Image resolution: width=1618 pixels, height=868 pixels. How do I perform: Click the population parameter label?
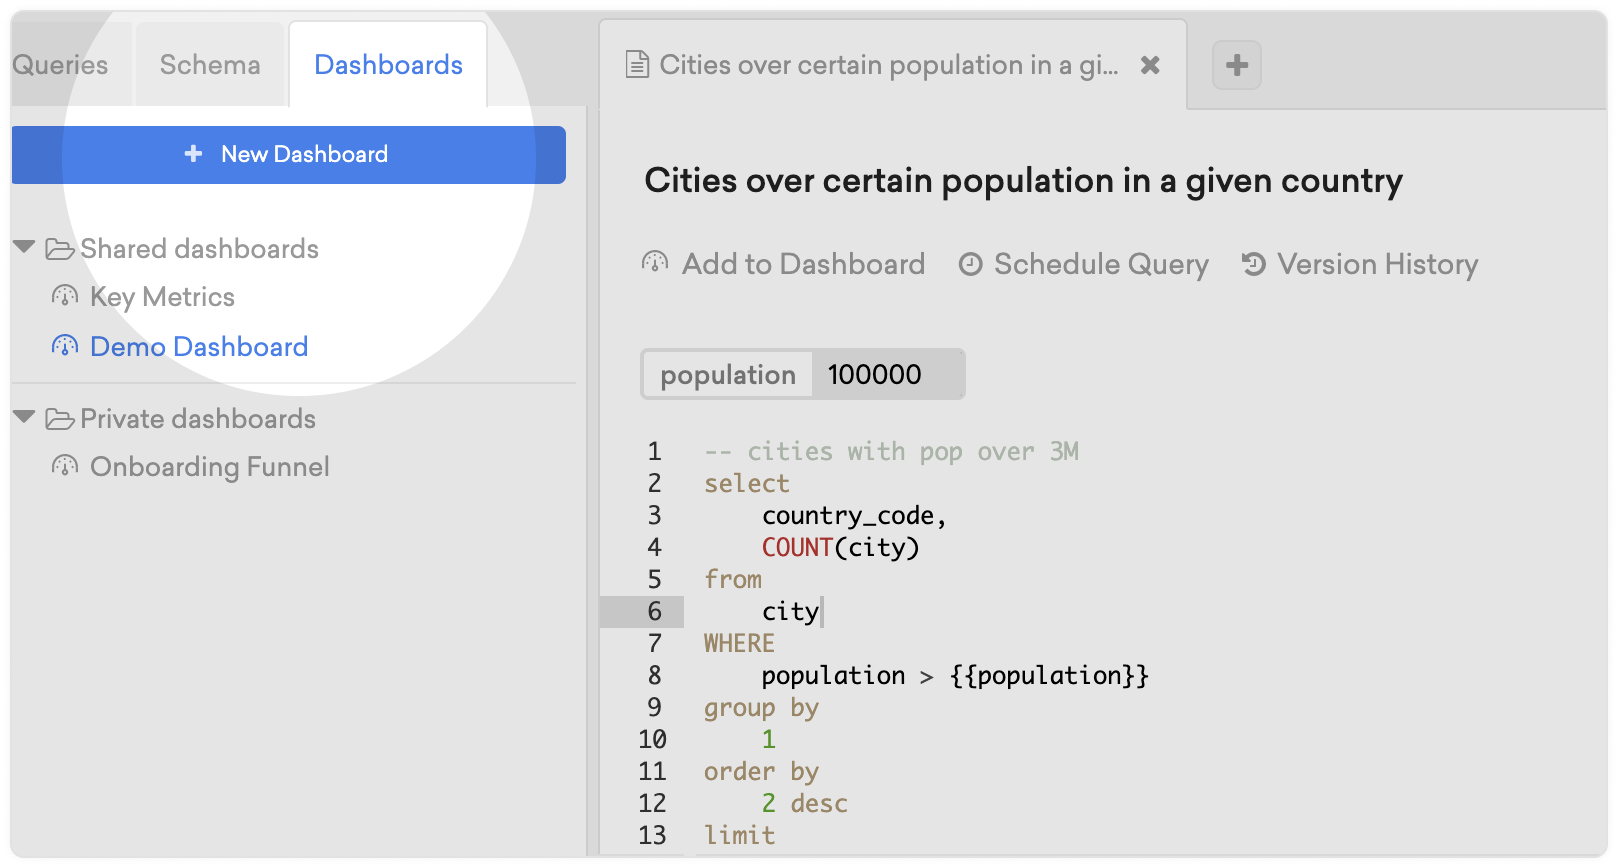pyautogui.click(x=728, y=375)
